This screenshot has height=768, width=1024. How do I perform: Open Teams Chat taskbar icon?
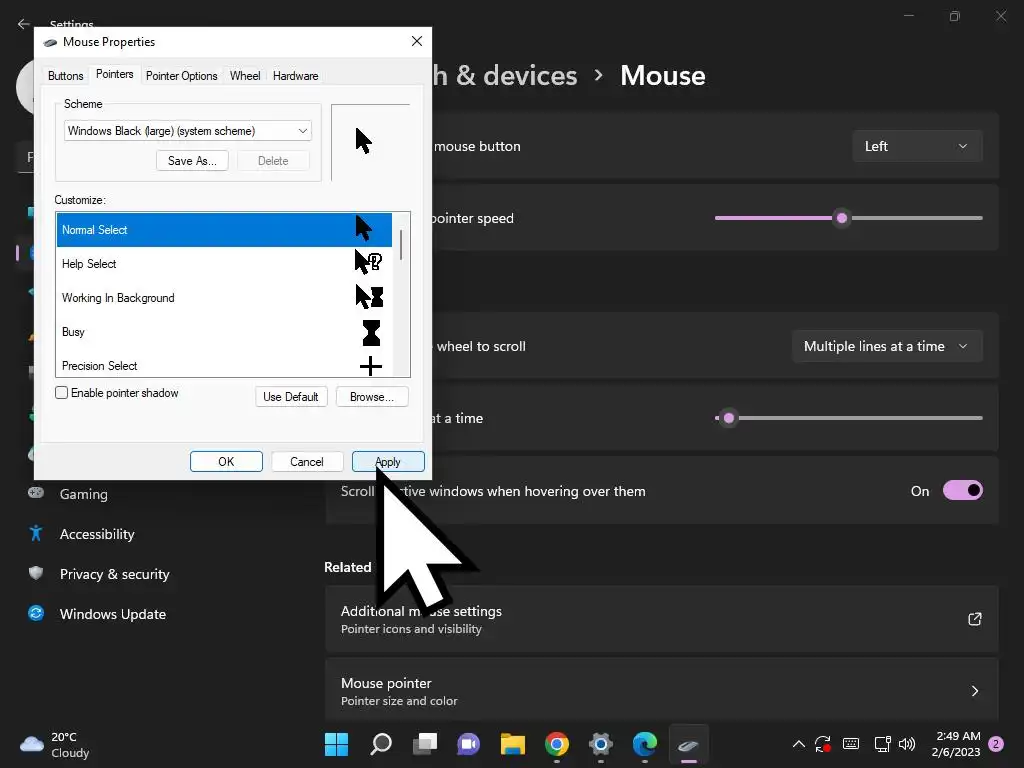[x=468, y=744]
